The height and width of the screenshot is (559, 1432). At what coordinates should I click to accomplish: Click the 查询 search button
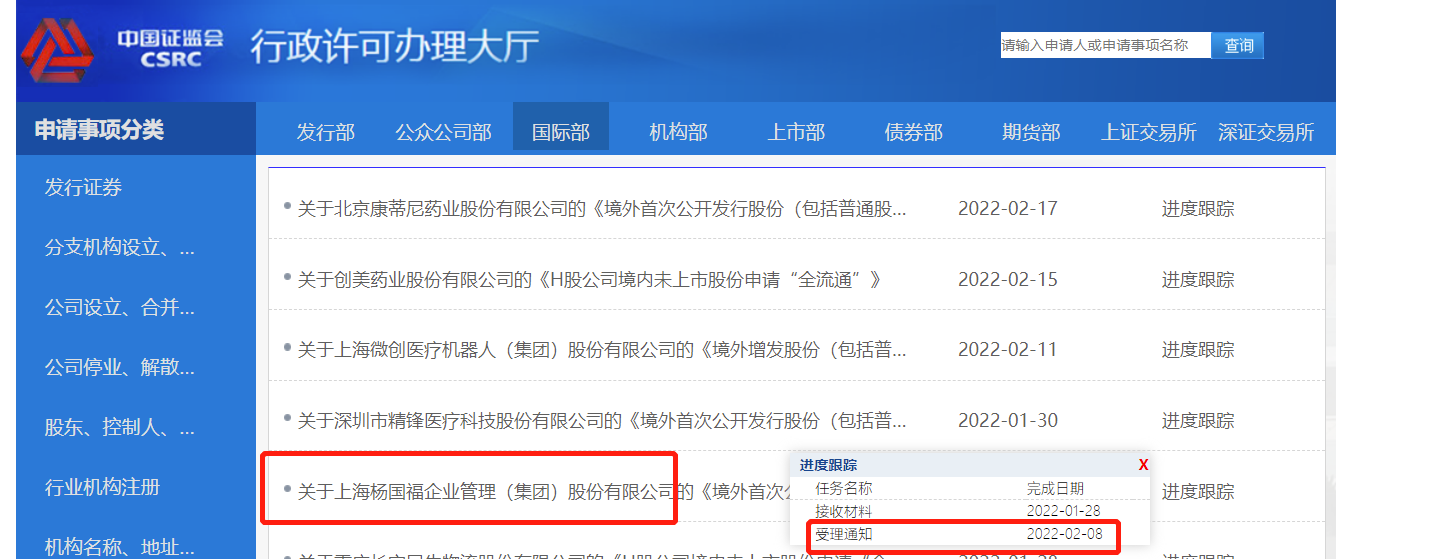1238,45
